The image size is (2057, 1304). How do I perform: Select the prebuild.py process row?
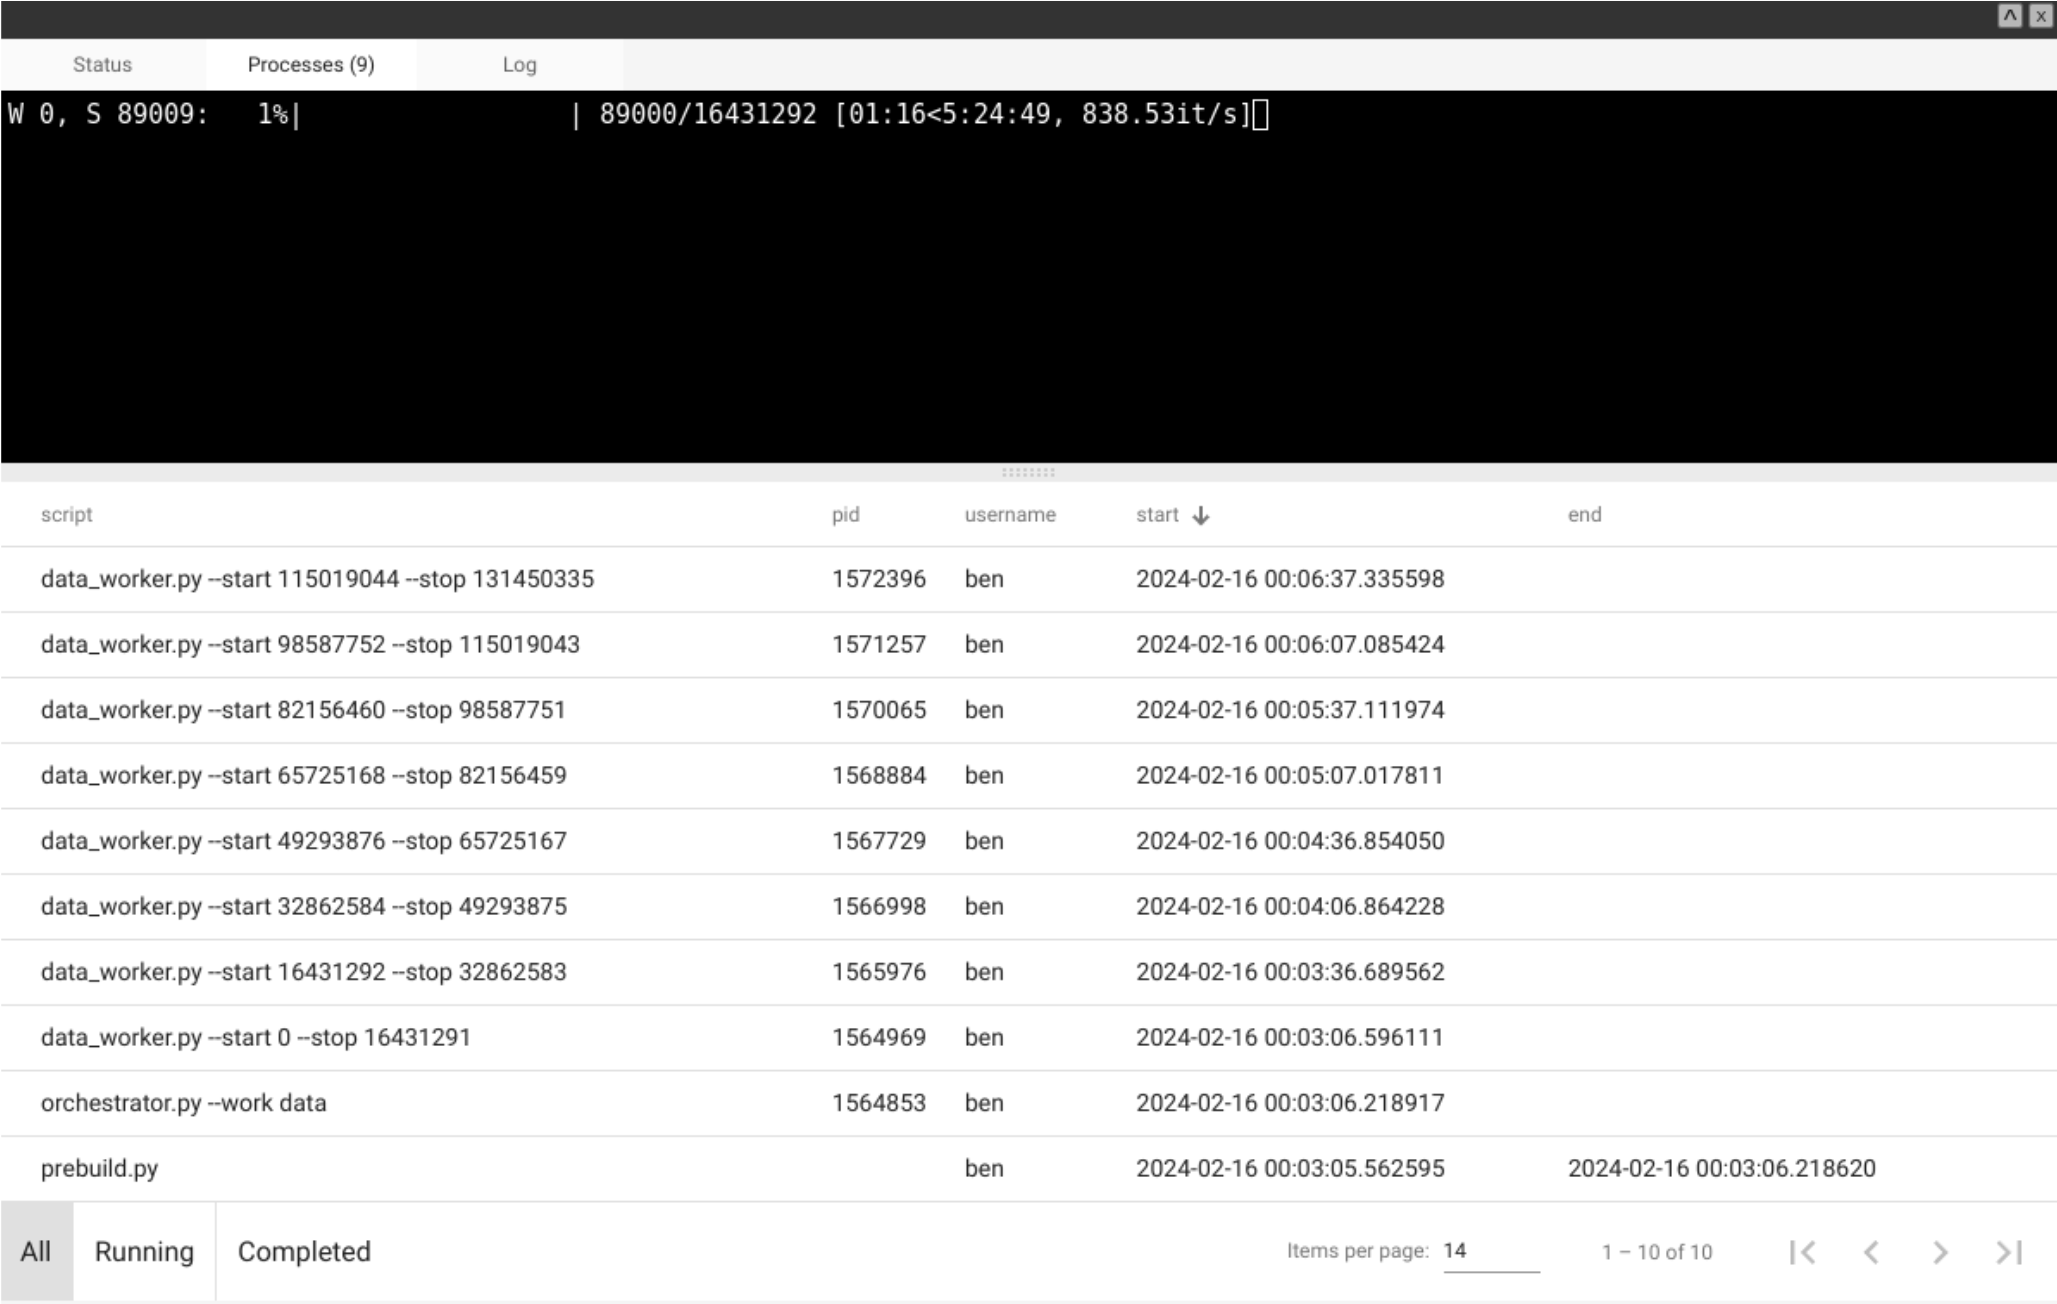tap(400, 1168)
